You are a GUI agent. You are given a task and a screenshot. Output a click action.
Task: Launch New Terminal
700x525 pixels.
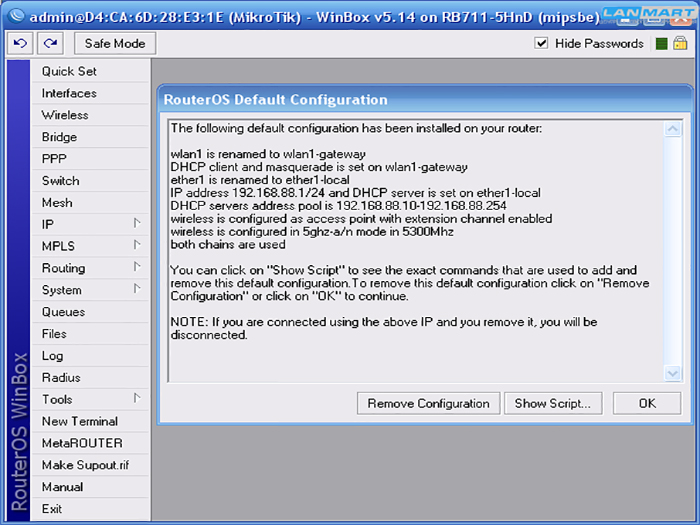pyautogui.click(x=90, y=421)
